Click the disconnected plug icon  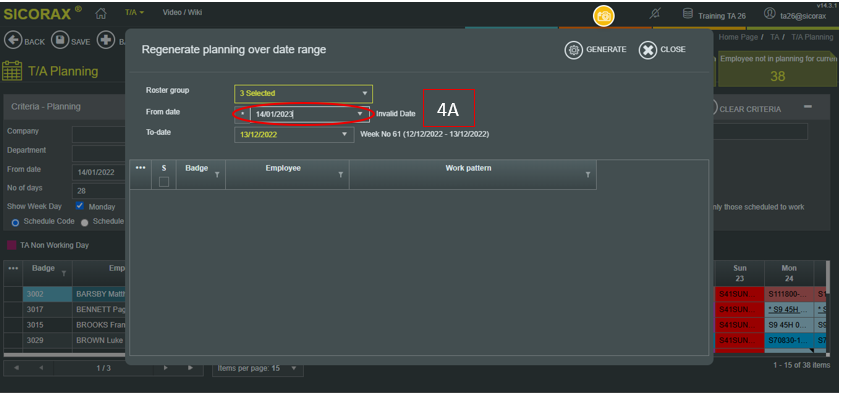(655, 13)
